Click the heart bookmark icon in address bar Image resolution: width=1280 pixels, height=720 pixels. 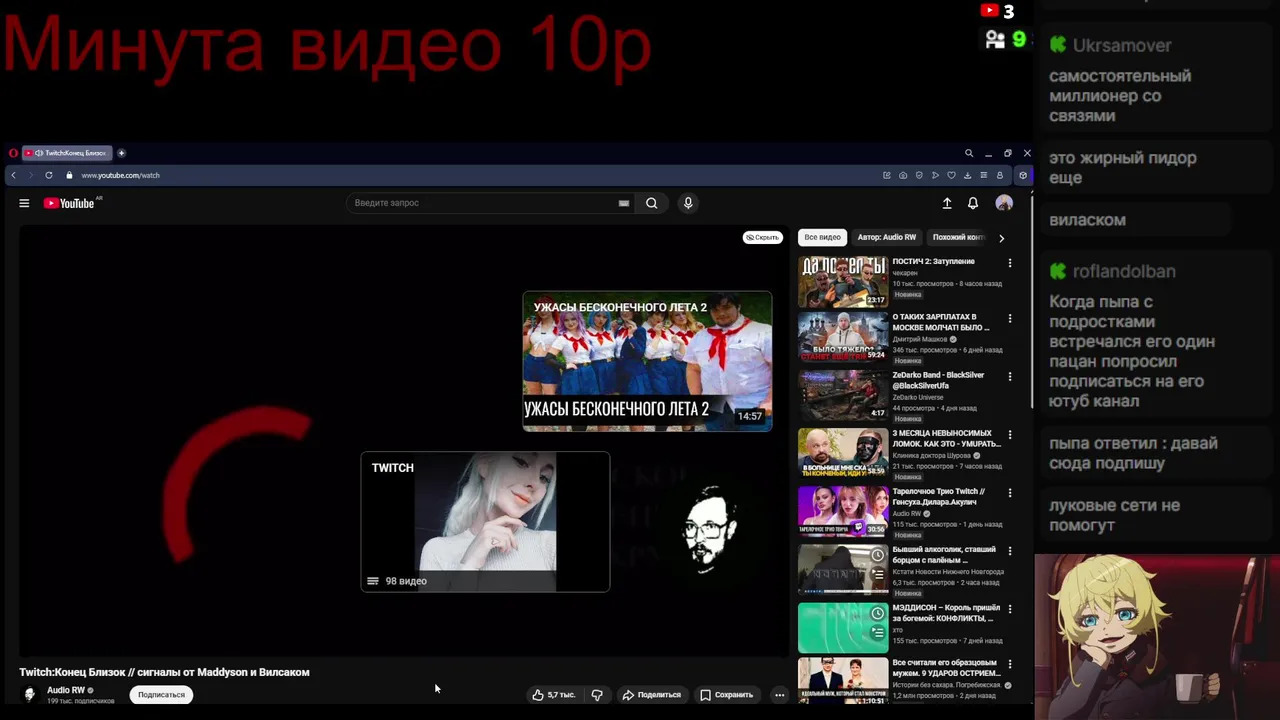951,175
